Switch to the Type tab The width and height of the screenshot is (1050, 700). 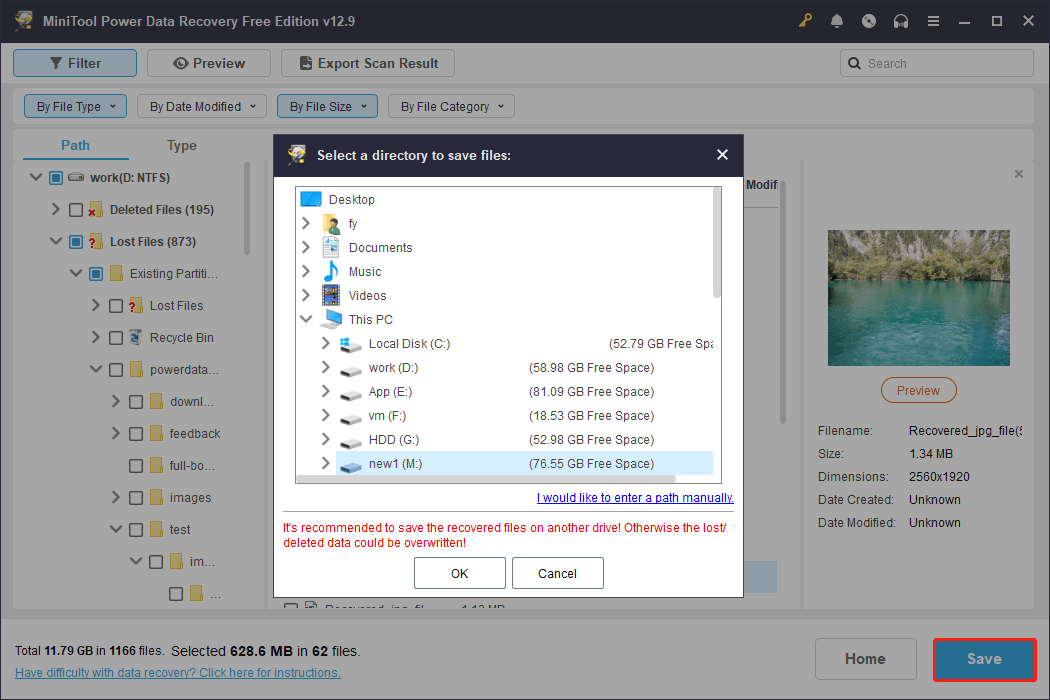point(181,145)
